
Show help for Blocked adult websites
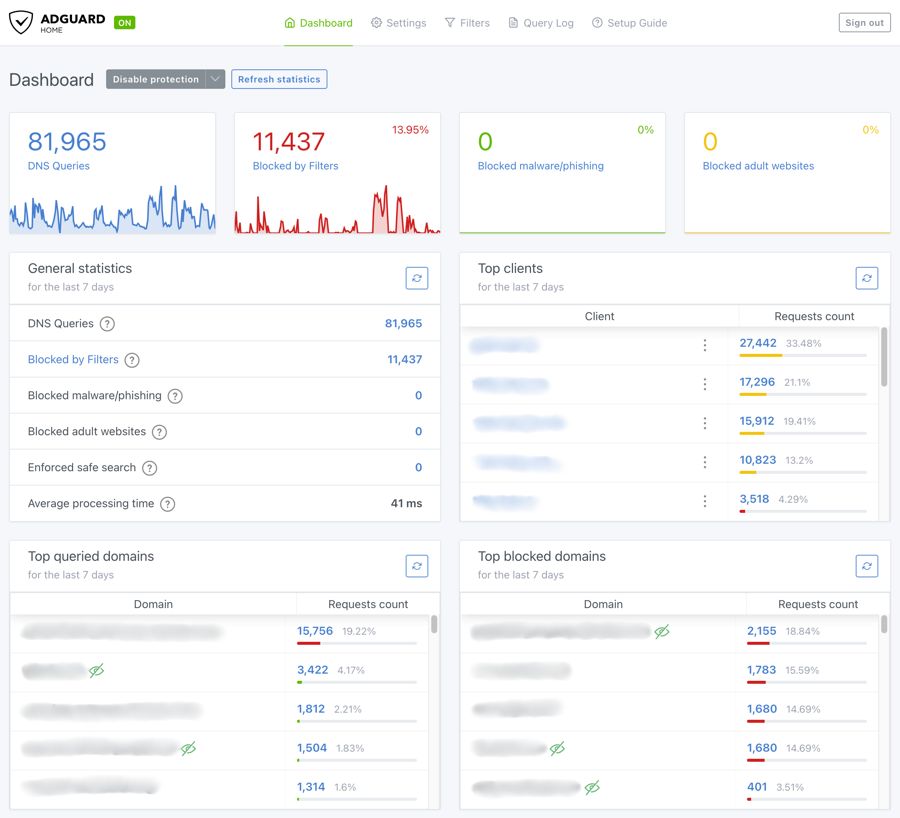[160, 432]
